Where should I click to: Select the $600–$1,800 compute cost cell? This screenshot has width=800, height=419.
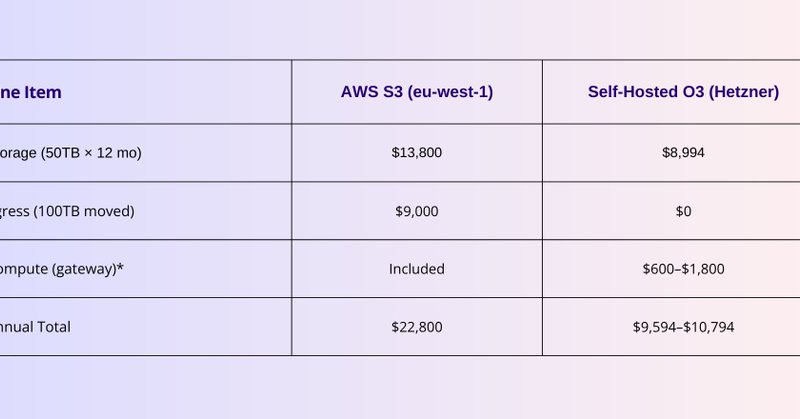click(x=683, y=269)
